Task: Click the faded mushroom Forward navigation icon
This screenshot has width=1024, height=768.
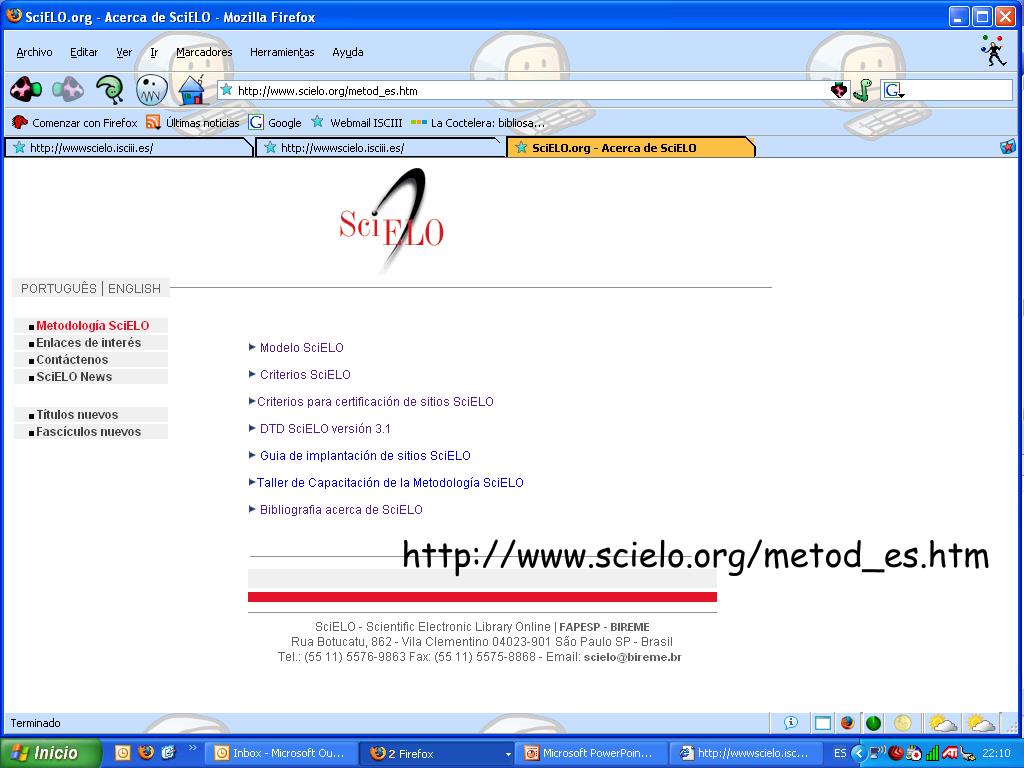Action: pos(68,89)
